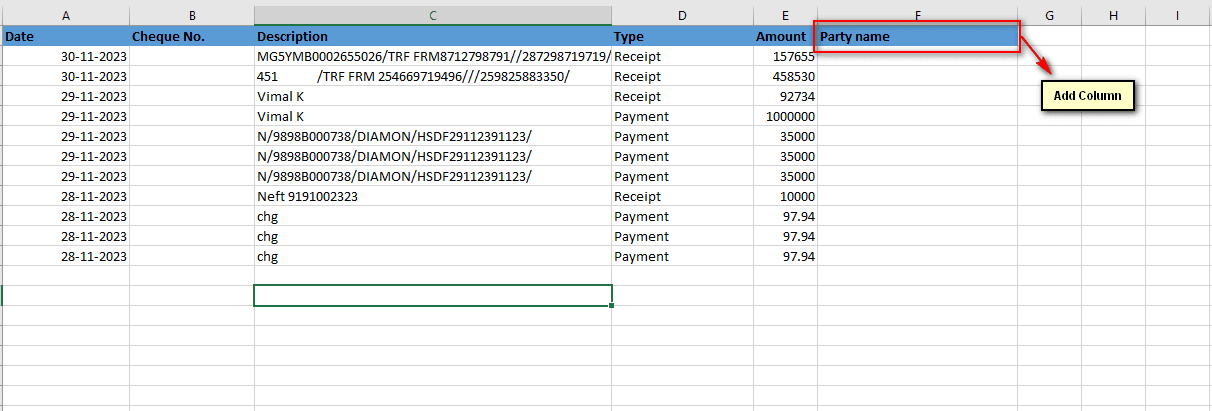The image size is (1212, 411).
Task: Select column I header
Action: pos(1178,15)
